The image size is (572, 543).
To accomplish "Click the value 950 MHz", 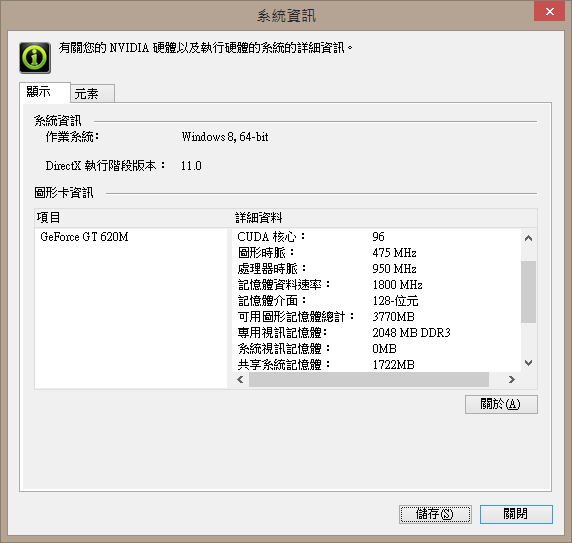I will 394,269.
